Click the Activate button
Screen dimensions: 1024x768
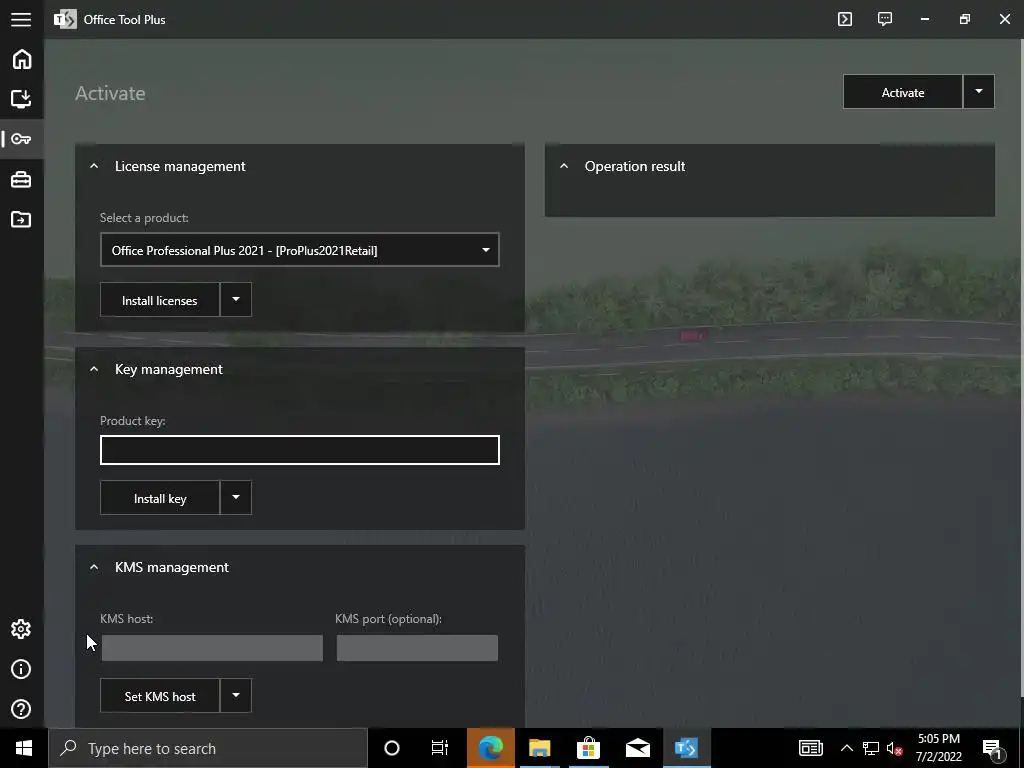point(903,92)
